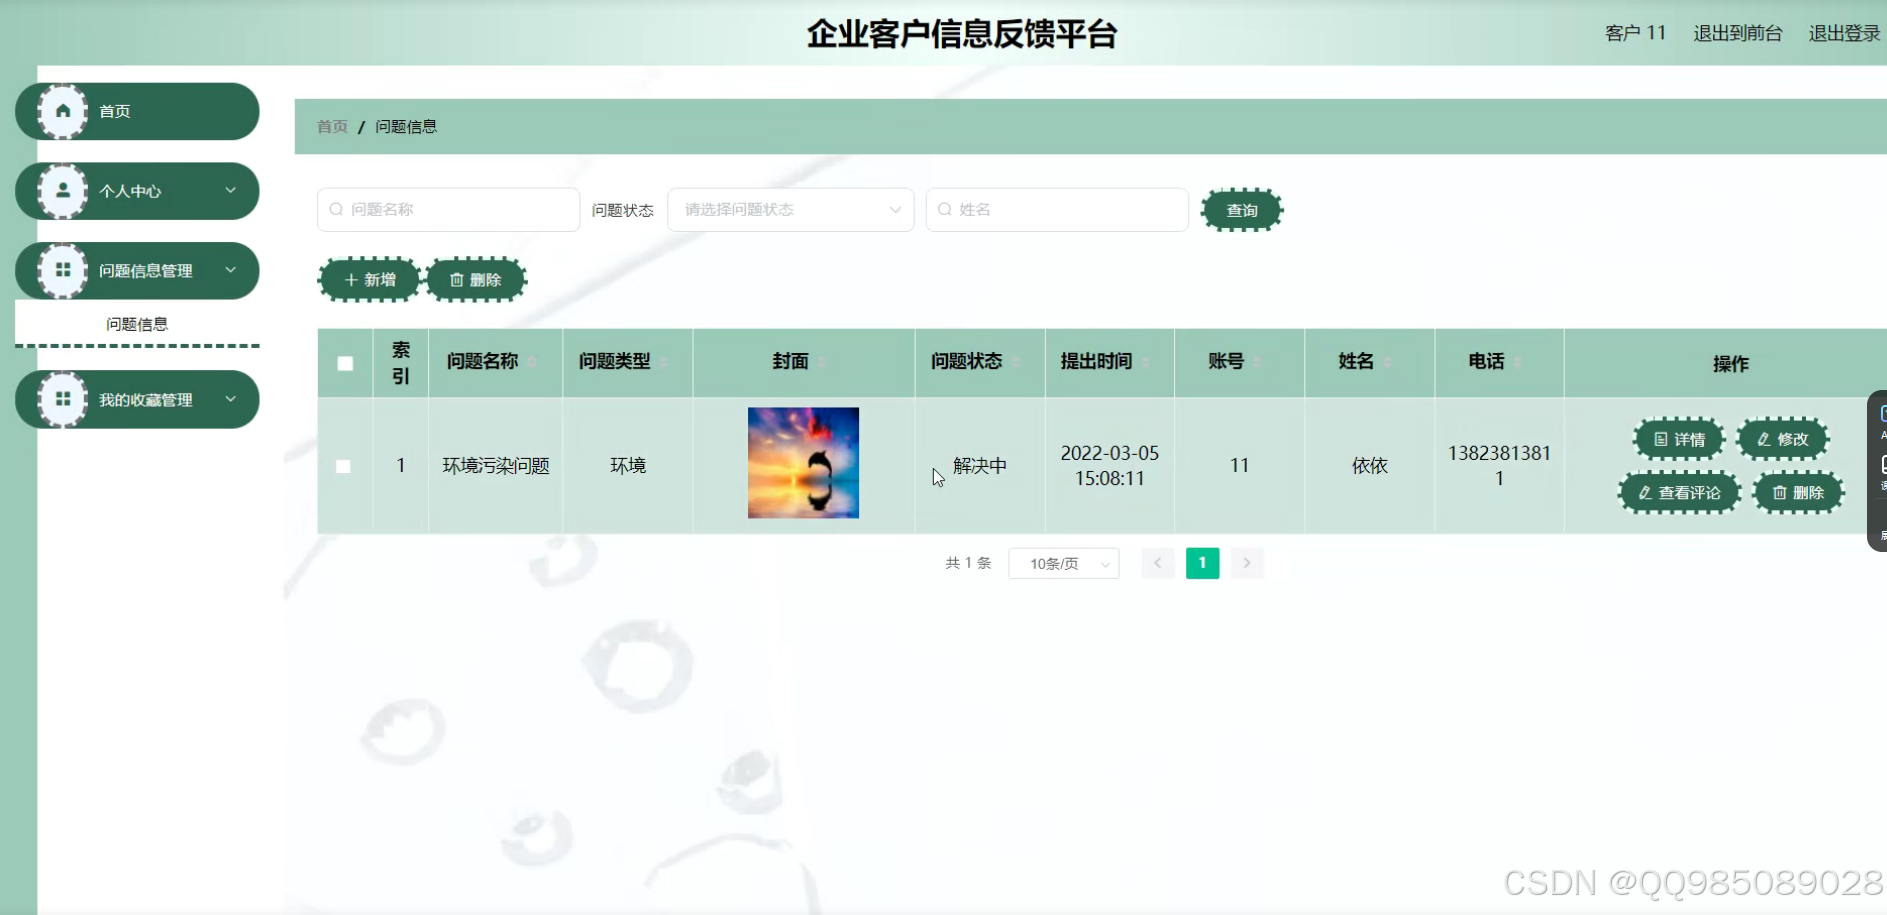Click the grid icon on 问题信息管理
The width and height of the screenshot is (1887, 915).
tap(64, 270)
